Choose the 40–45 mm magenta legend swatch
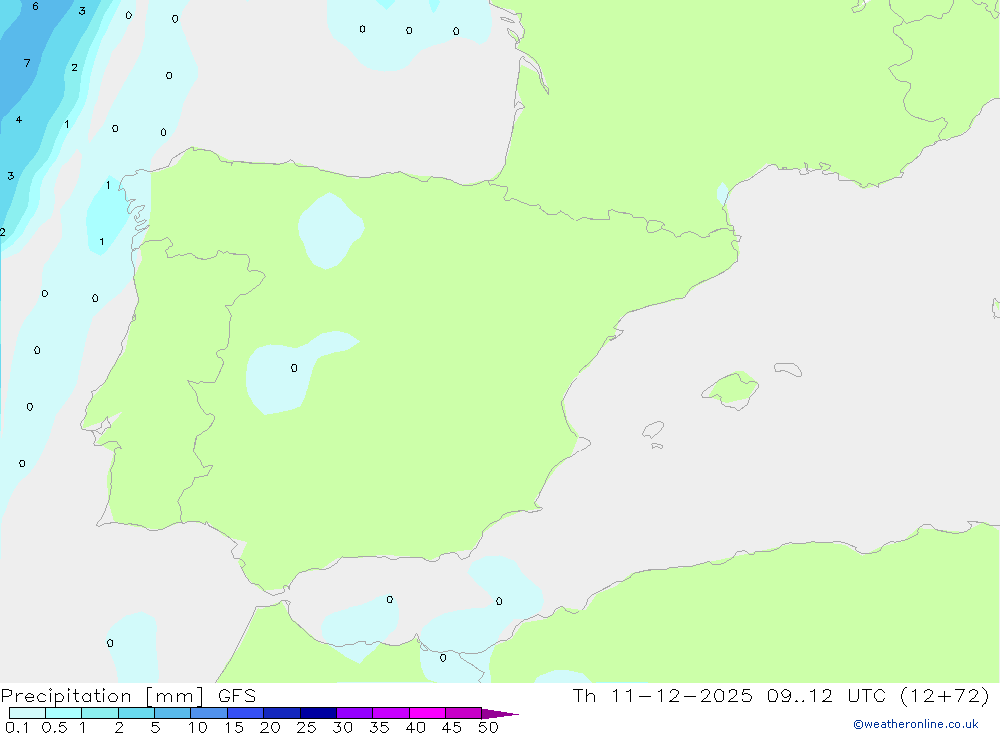The width and height of the screenshot is (1000, 733). pyautogui.click(x=427, y=713)
